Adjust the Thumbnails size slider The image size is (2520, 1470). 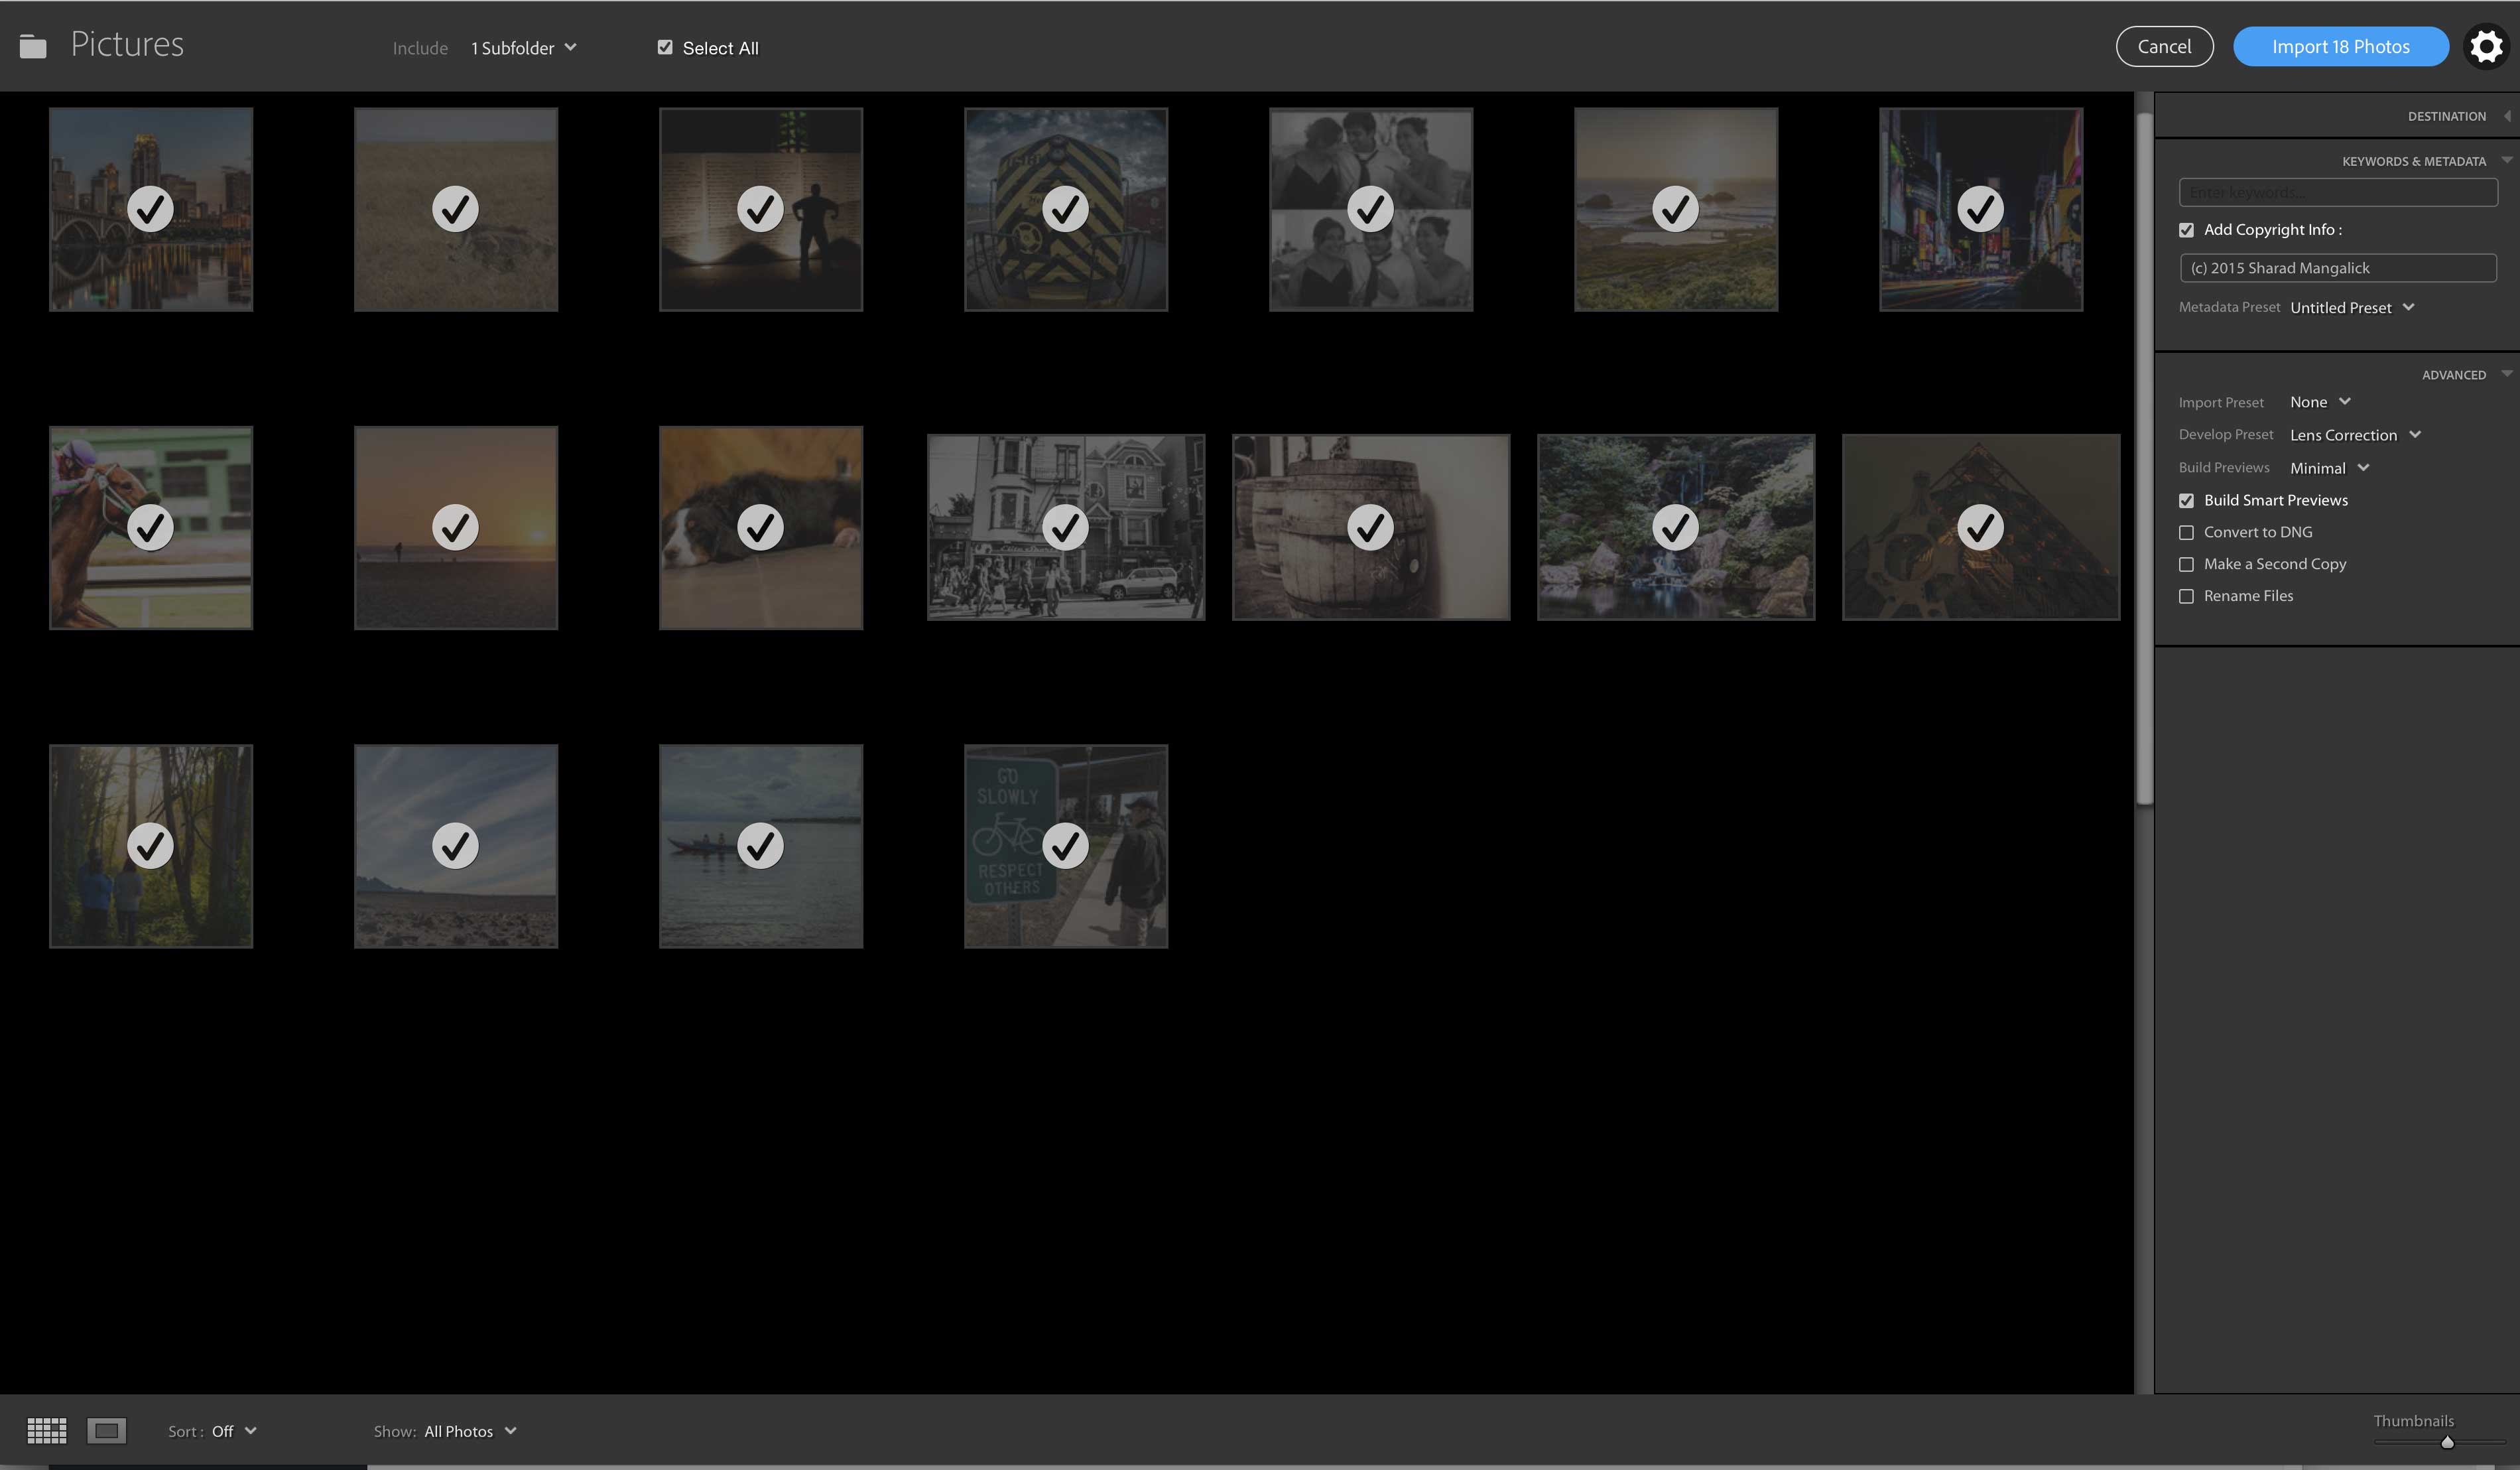2447,1442
